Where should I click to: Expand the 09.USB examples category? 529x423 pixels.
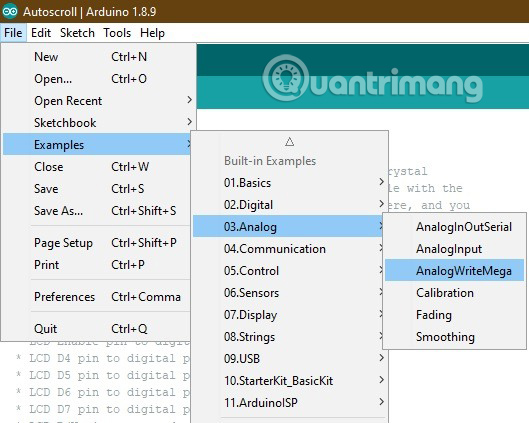(x=290, y=359)
